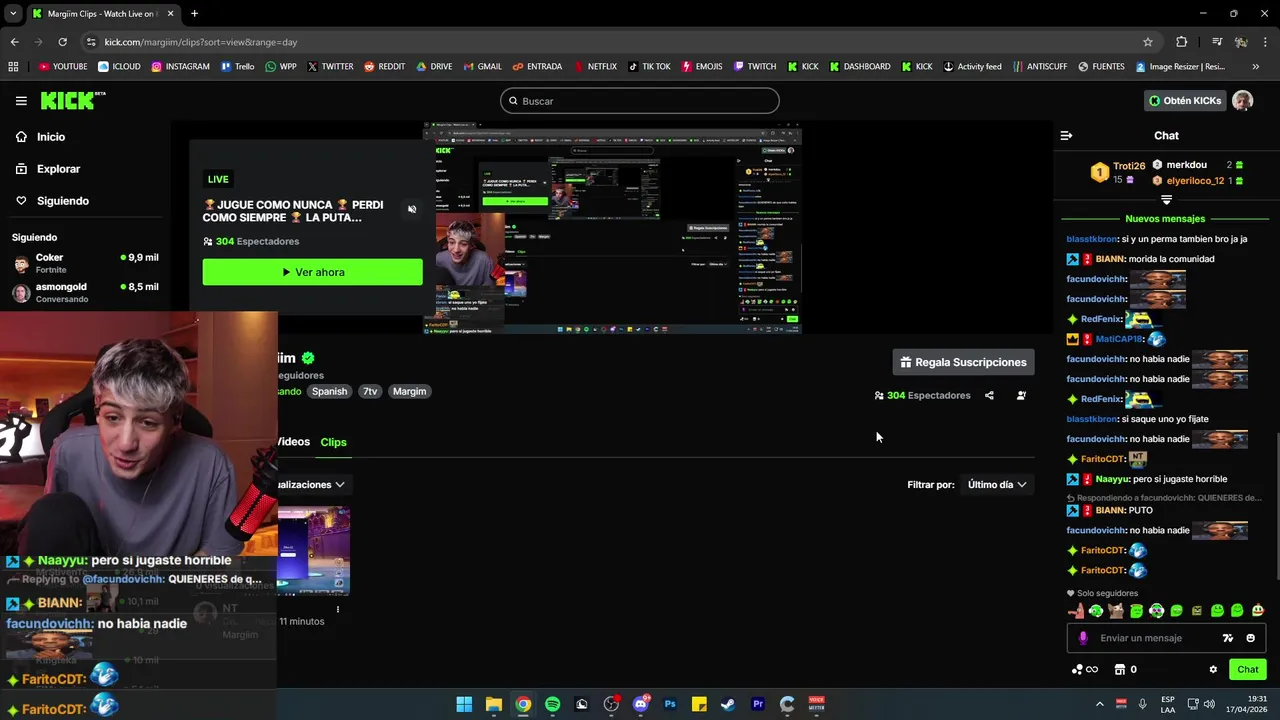Open the chat shop icon showing 0
Screen dimensions: 1280x720
click(1126, 670)
